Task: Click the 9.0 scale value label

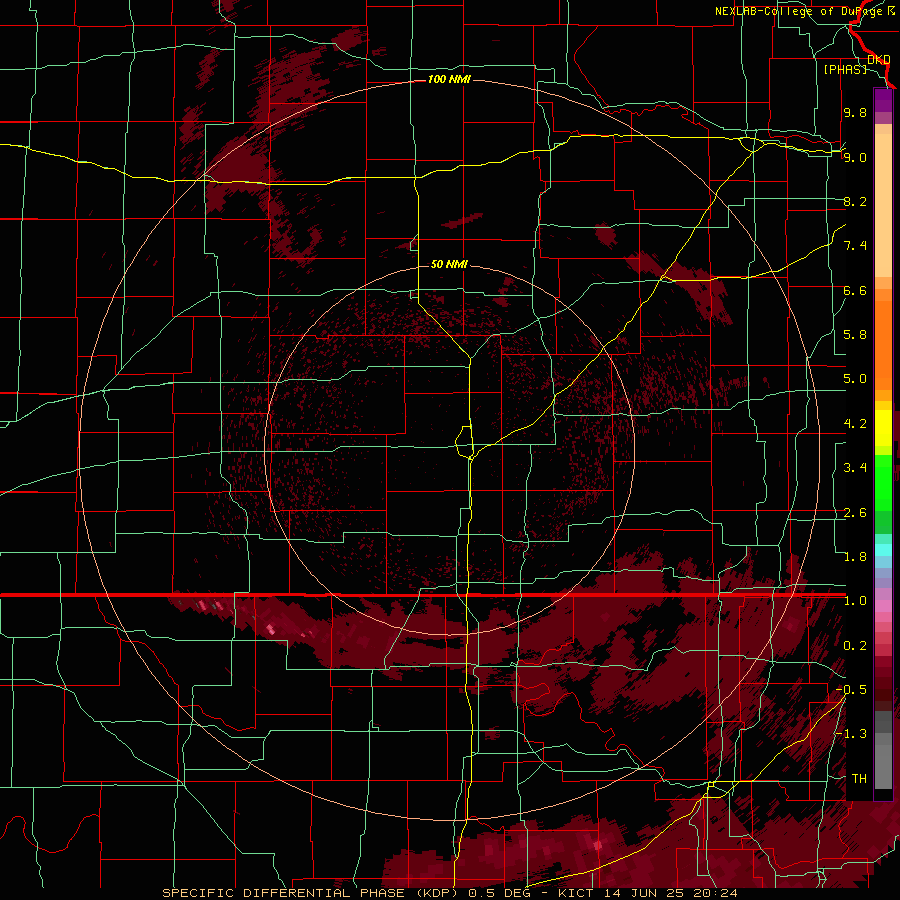Action: tap(855, 157)
